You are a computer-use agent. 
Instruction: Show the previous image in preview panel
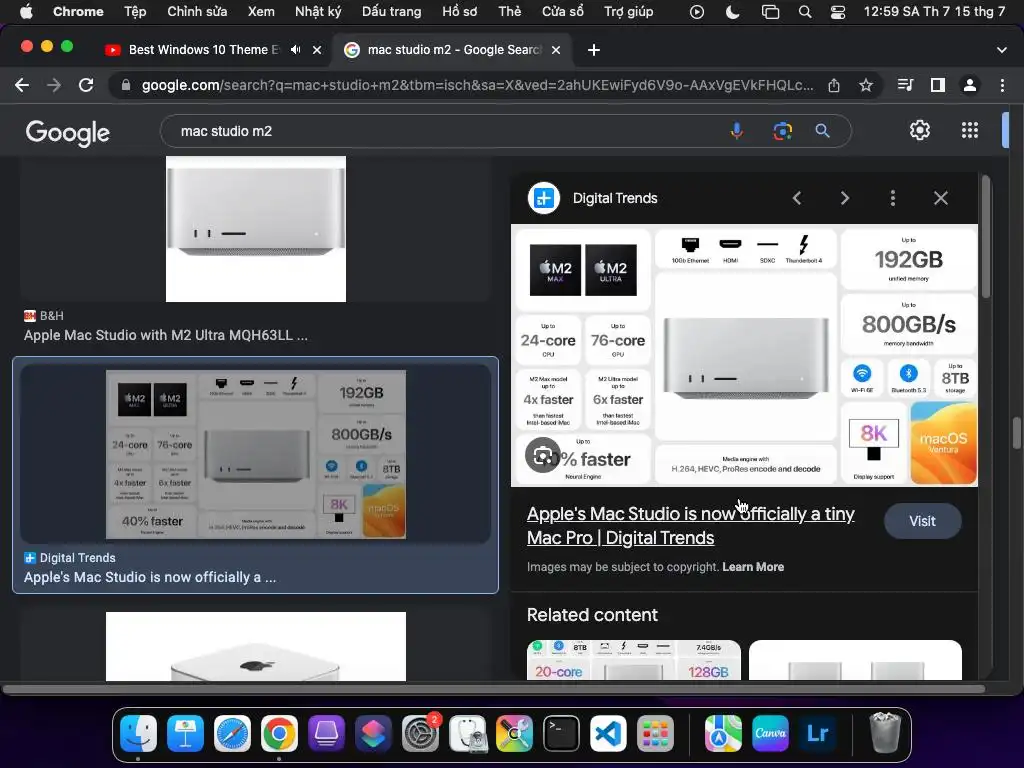[x=797, y=198]
